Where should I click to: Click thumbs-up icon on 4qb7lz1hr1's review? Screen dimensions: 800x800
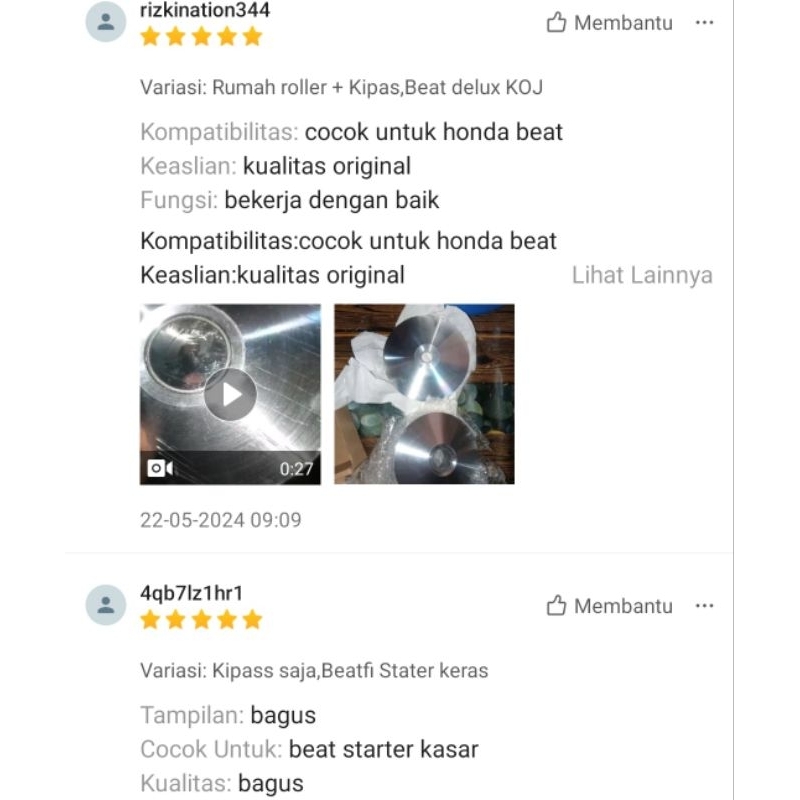click(556, 606)
